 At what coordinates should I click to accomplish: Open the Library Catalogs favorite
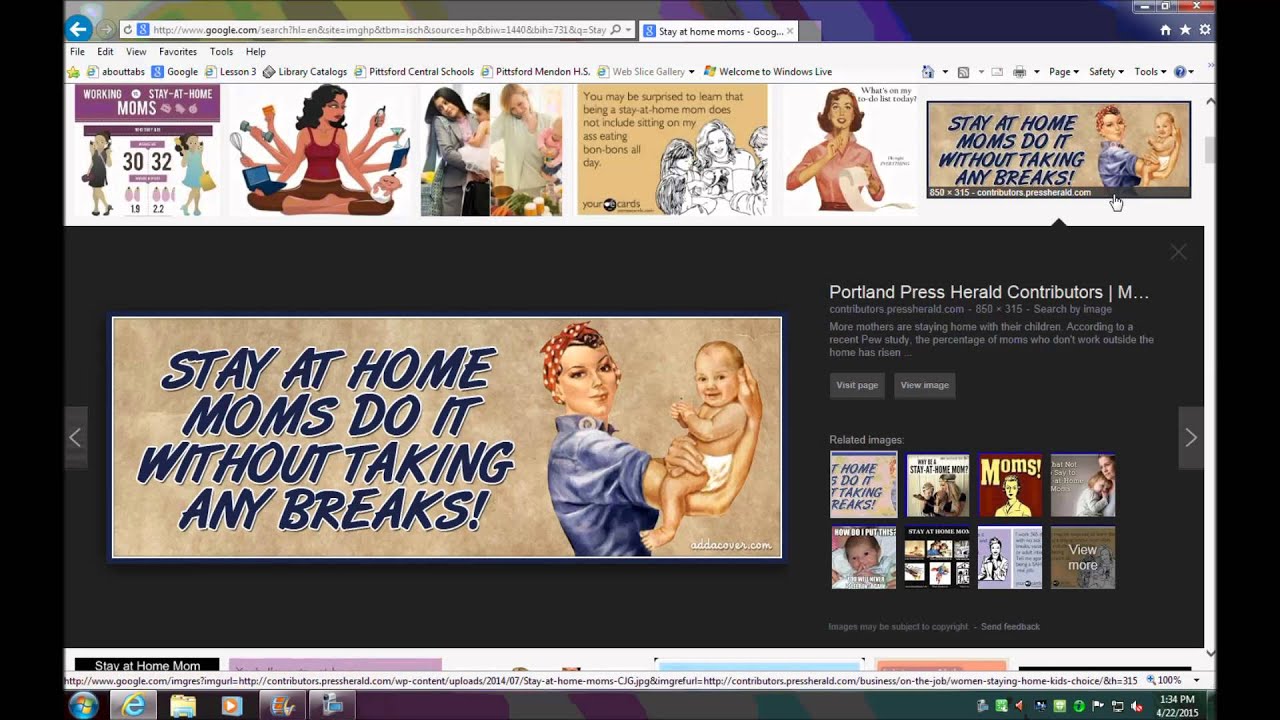tap(305, 72)
